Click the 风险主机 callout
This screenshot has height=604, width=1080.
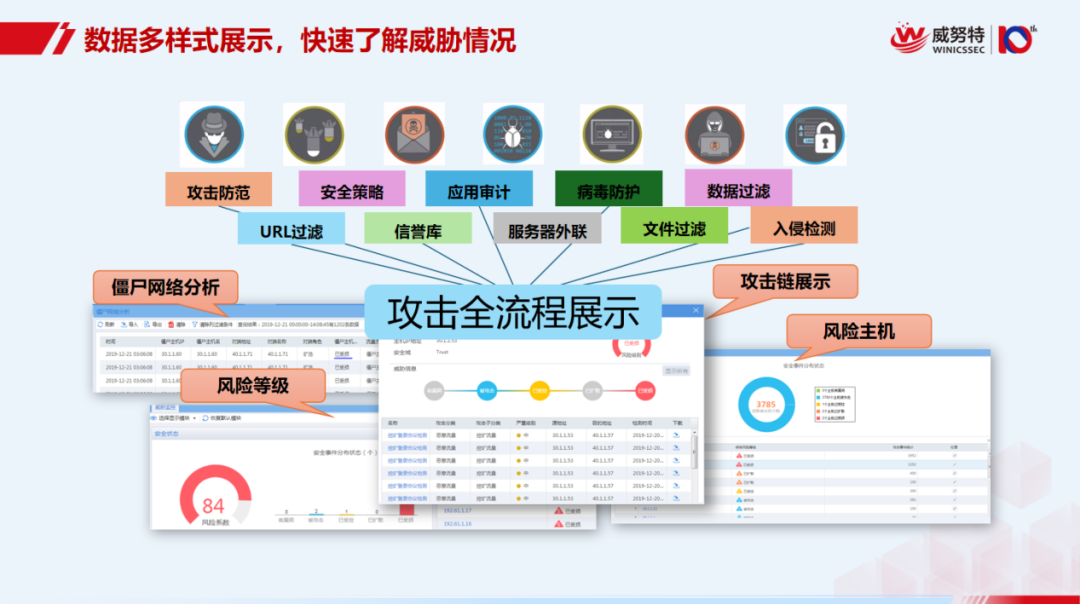click(x=859, y=331)
